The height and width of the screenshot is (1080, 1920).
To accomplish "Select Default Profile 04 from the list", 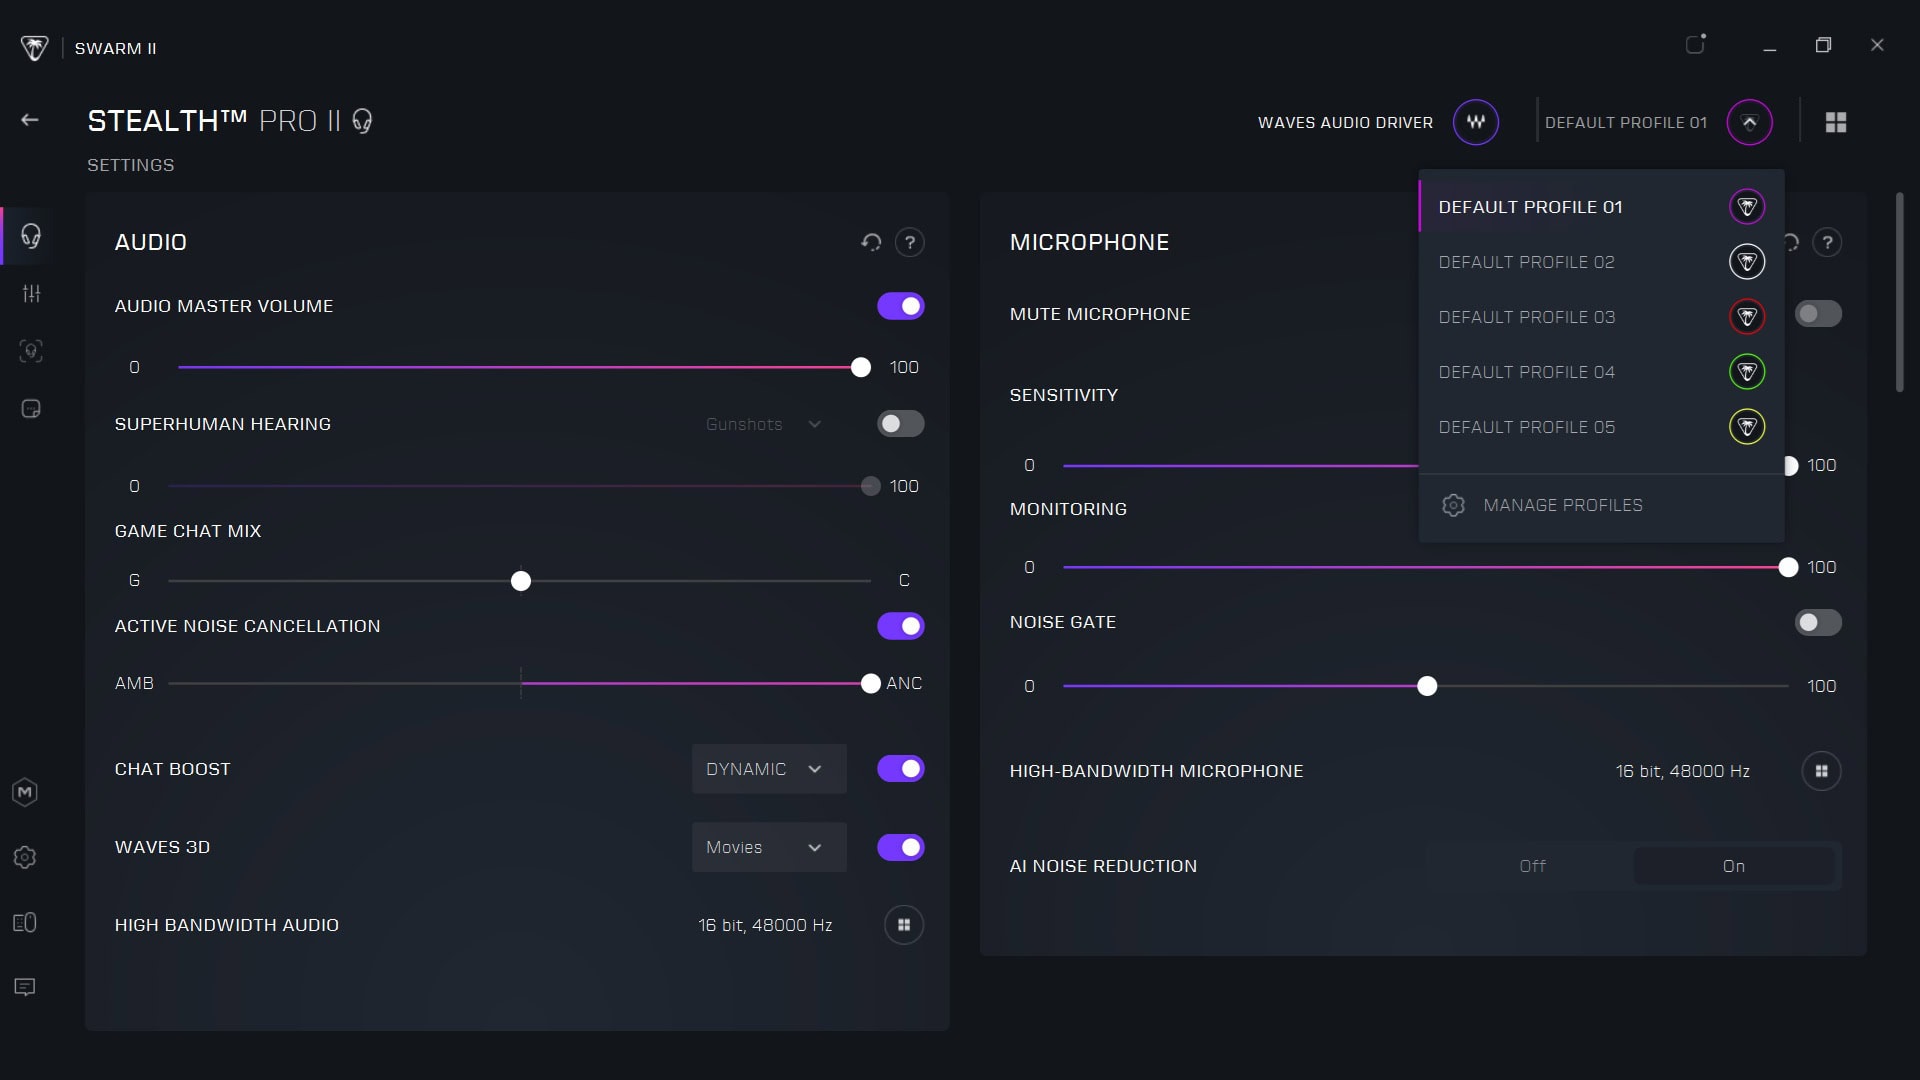I will pos(1602,372).
